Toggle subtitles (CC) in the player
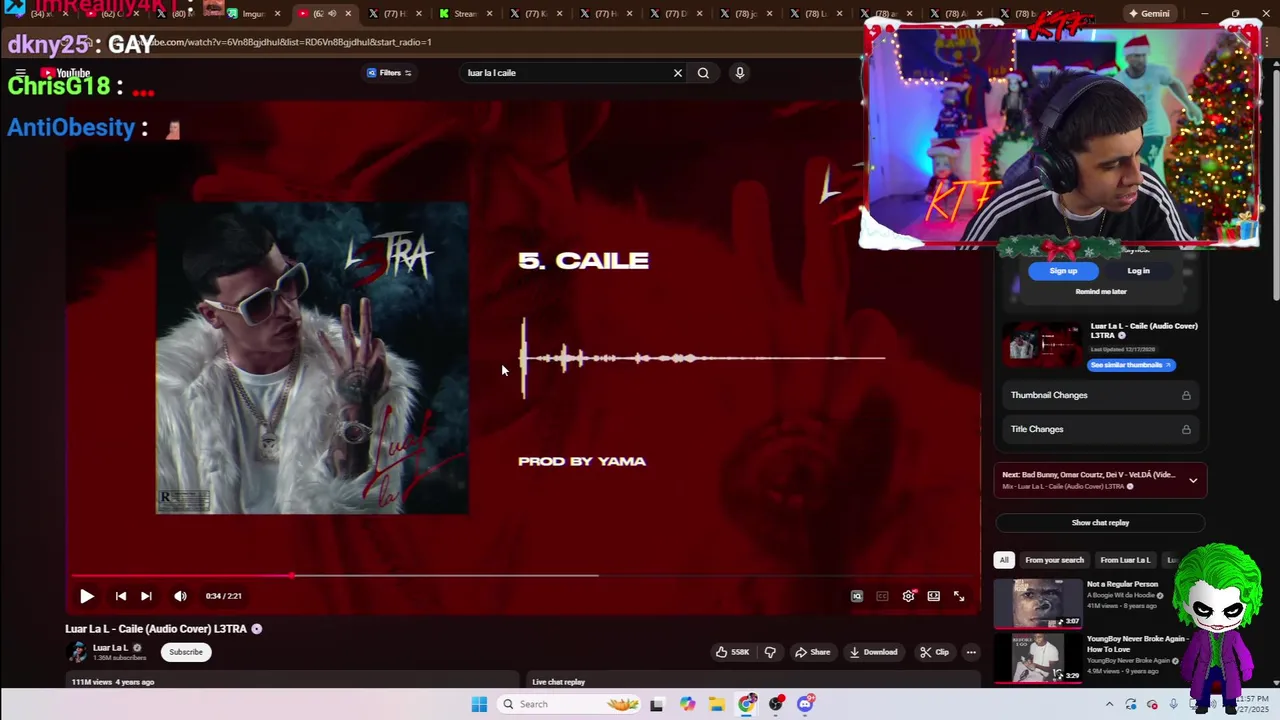 [882, 596]
